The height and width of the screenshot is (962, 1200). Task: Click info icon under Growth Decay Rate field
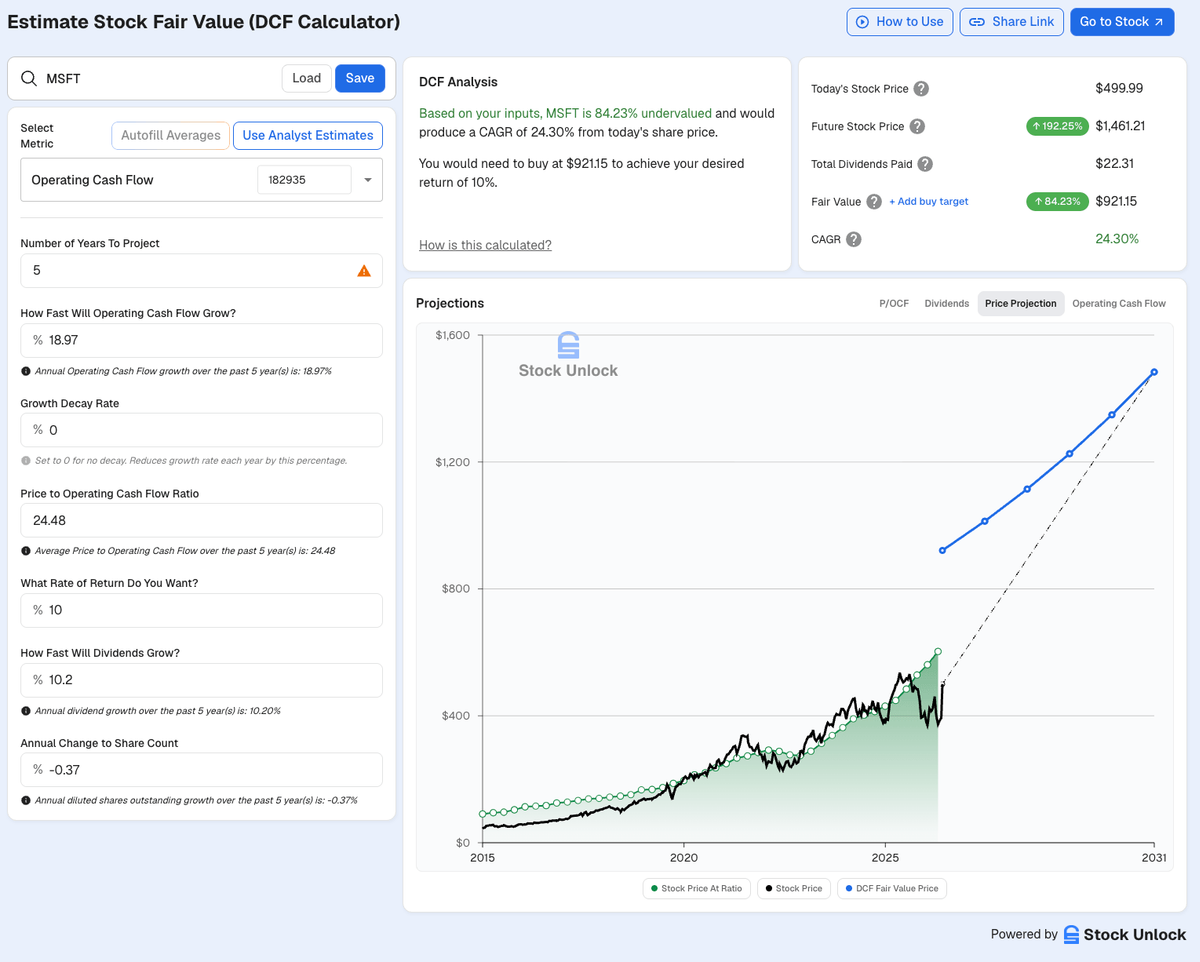26,461
